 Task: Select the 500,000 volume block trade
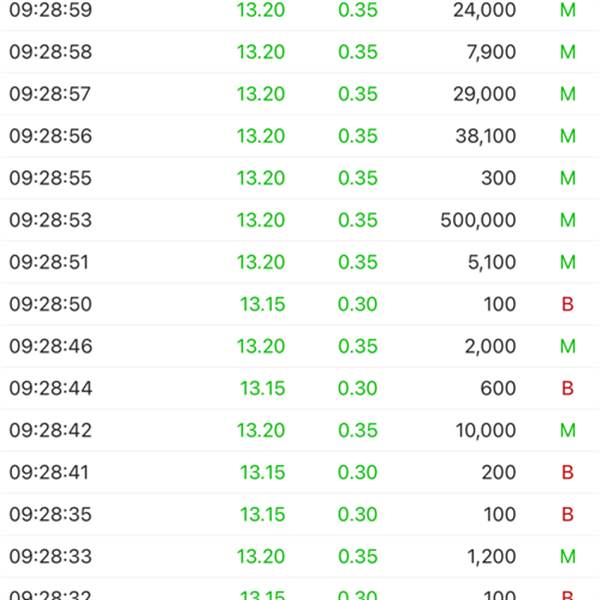point(300,220)
